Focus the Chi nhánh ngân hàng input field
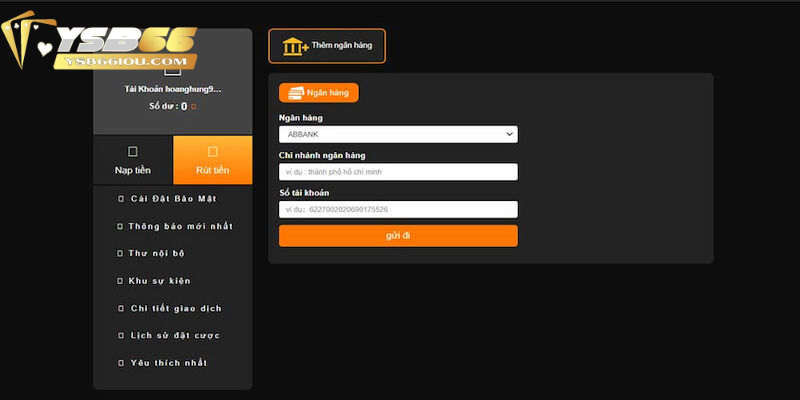 coord(398,172)
